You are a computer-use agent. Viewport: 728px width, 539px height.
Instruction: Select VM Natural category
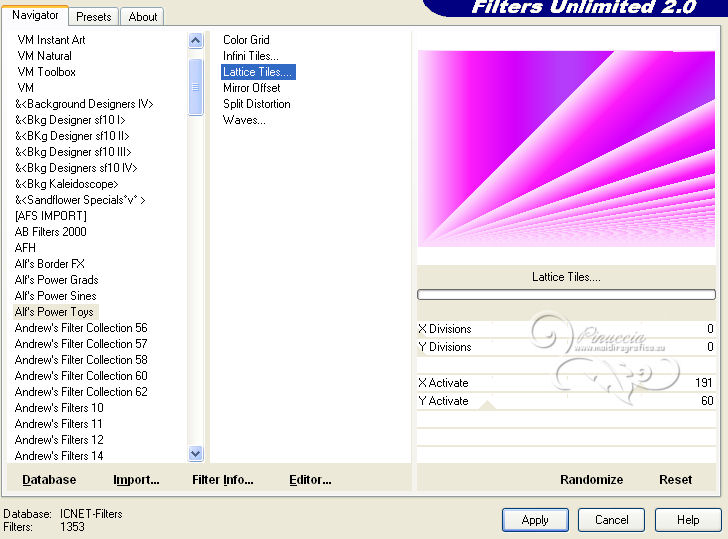pos(45,56)
